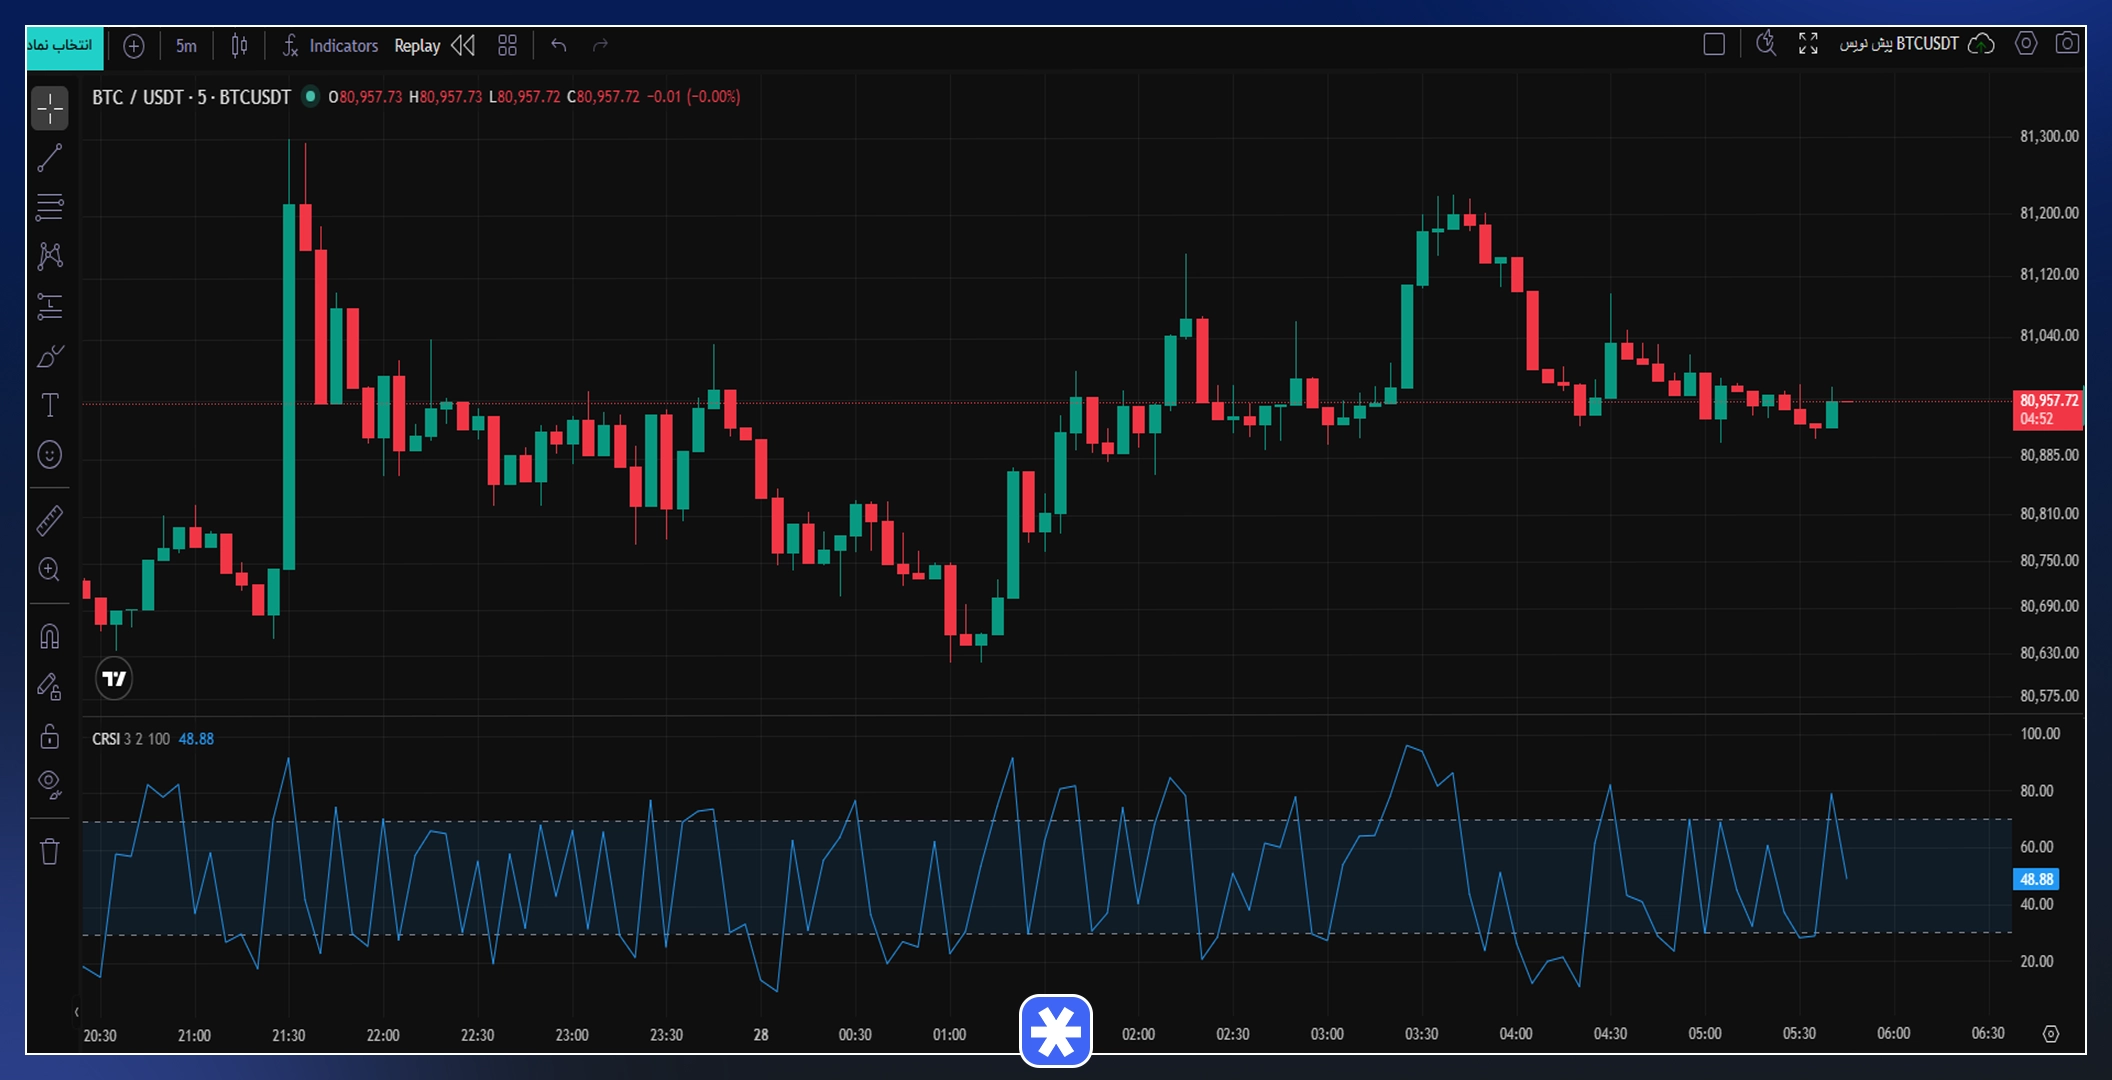2112x1080 pixels.
Task: Enter fullscreen chart mode
Action: [1808, 44]
